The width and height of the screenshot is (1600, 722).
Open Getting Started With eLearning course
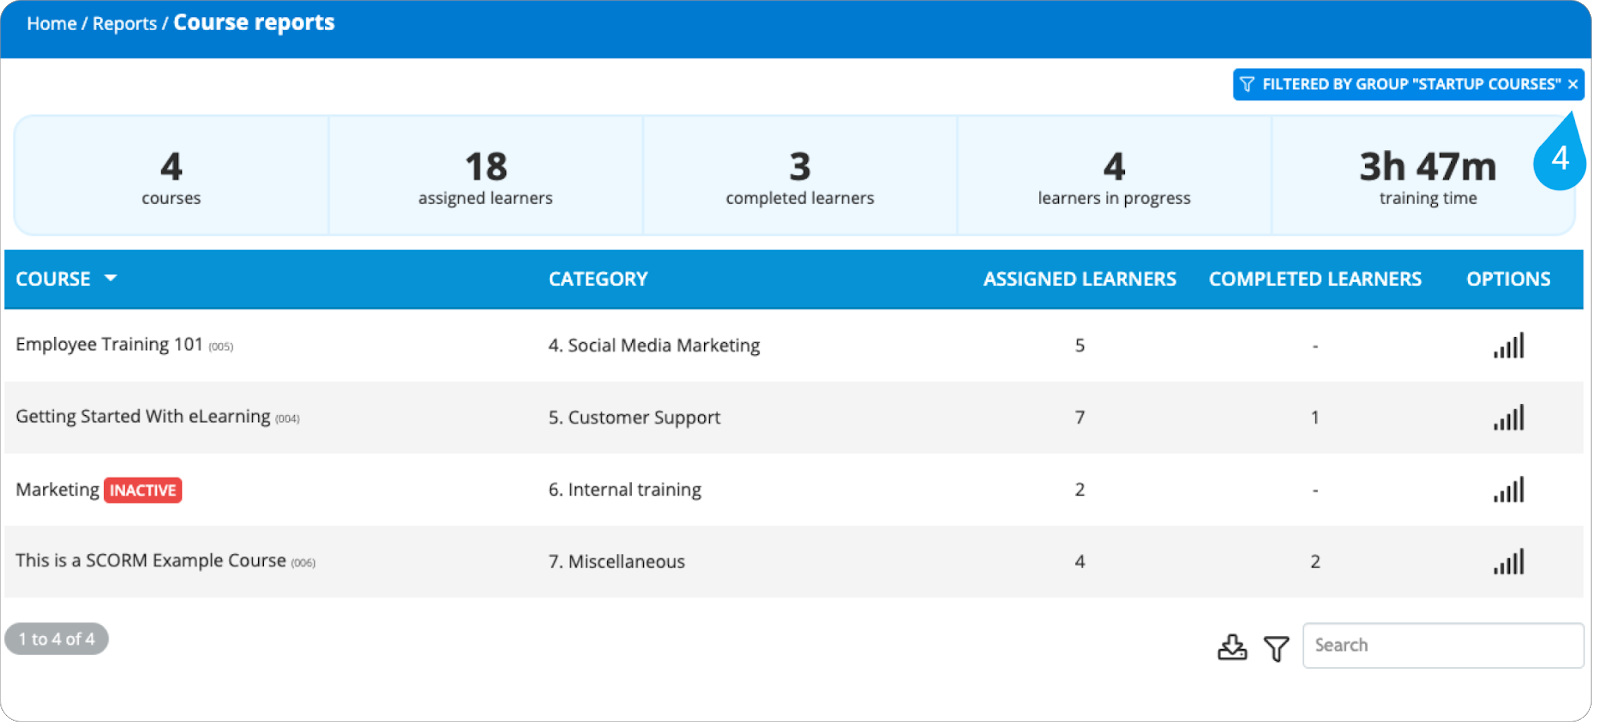click(x=143, y=417)
